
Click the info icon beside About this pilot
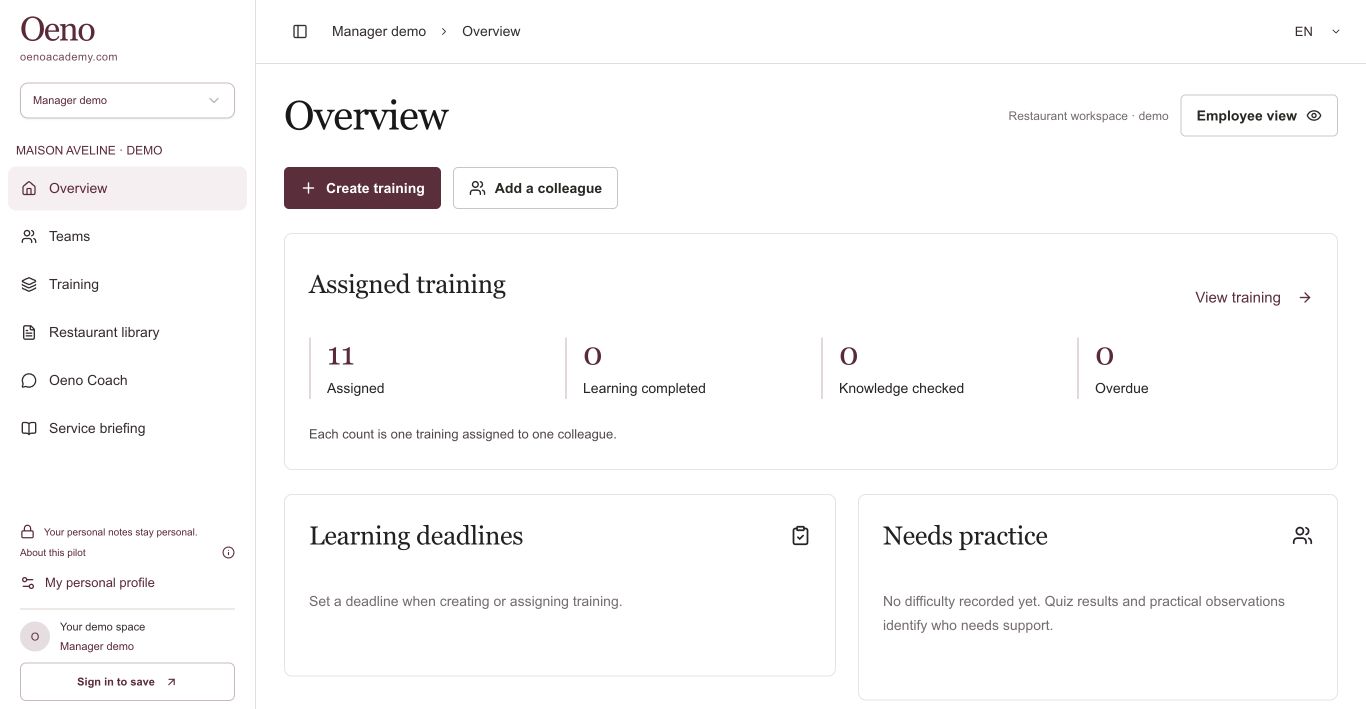[228, 553]
